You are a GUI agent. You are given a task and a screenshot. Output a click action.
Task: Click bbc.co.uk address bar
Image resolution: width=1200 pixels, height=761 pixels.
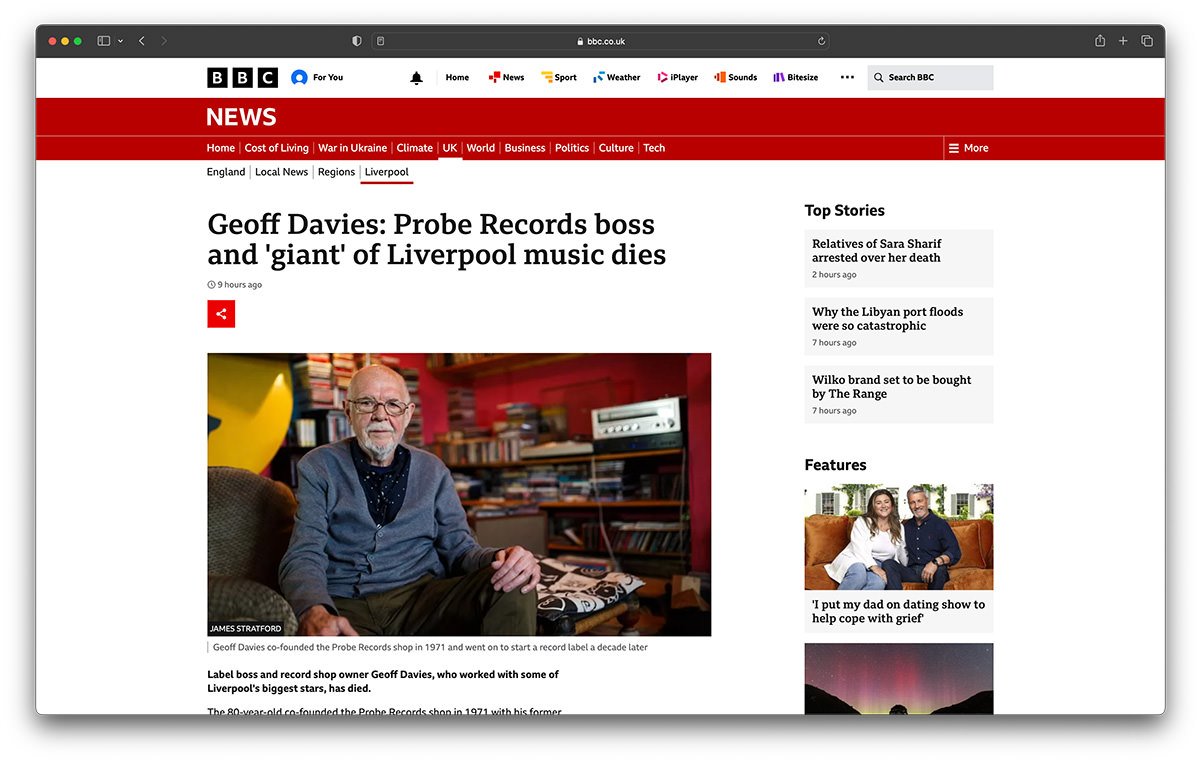point(600,41)
